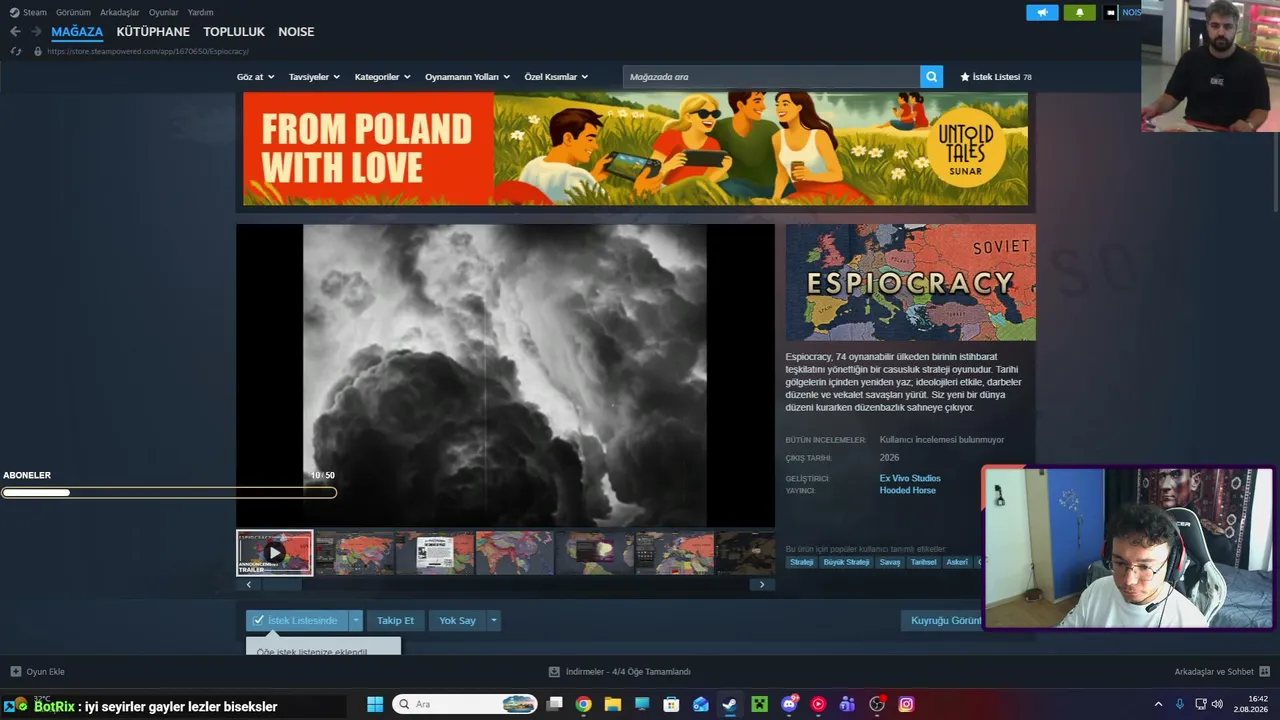Screen dimensions: 1280x720
Task: Click the volume speaker tray icon
Action: click(x=1217, y=704)
